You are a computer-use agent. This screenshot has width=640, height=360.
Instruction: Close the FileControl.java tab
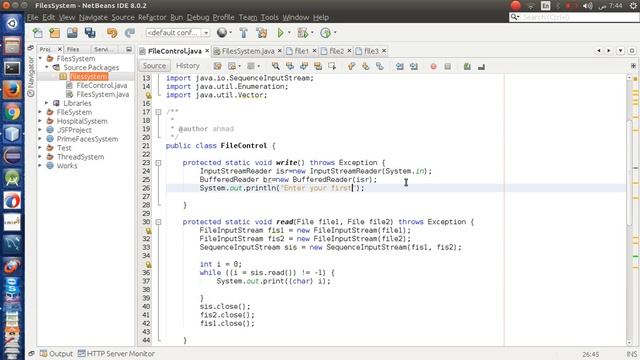[207, 51]
